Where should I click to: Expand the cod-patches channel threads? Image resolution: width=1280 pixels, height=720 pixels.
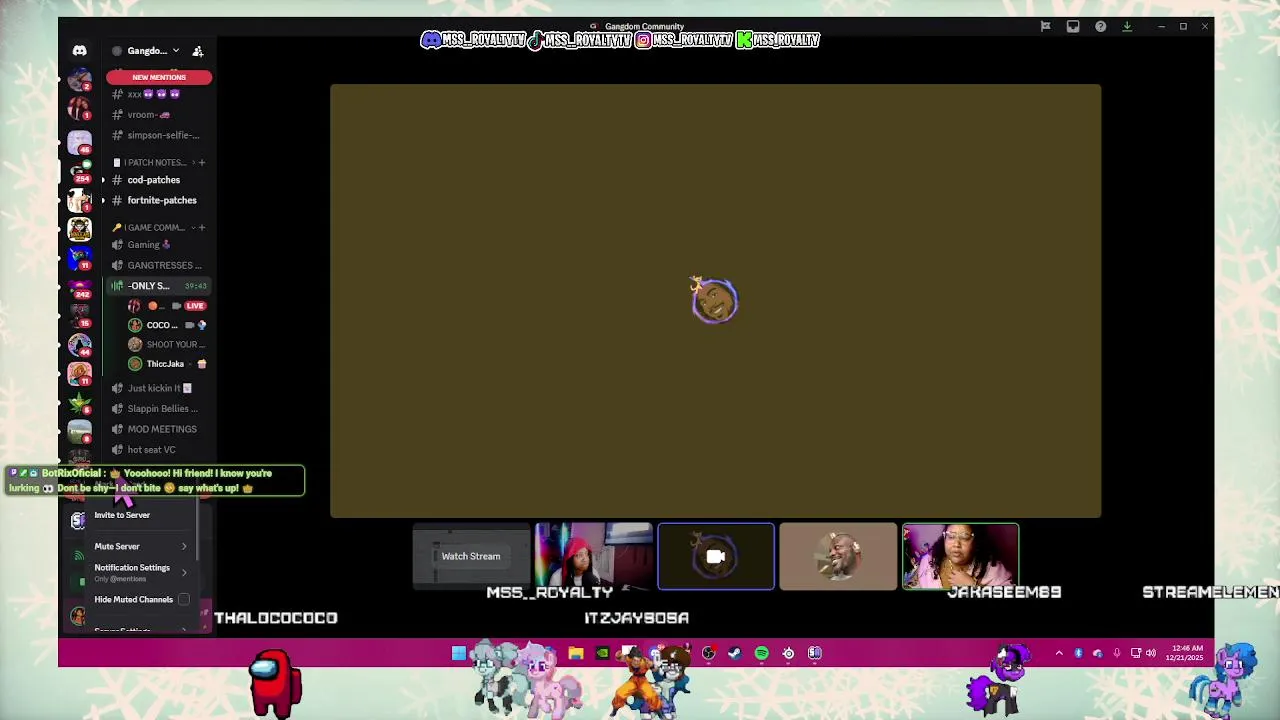point(103,180)
